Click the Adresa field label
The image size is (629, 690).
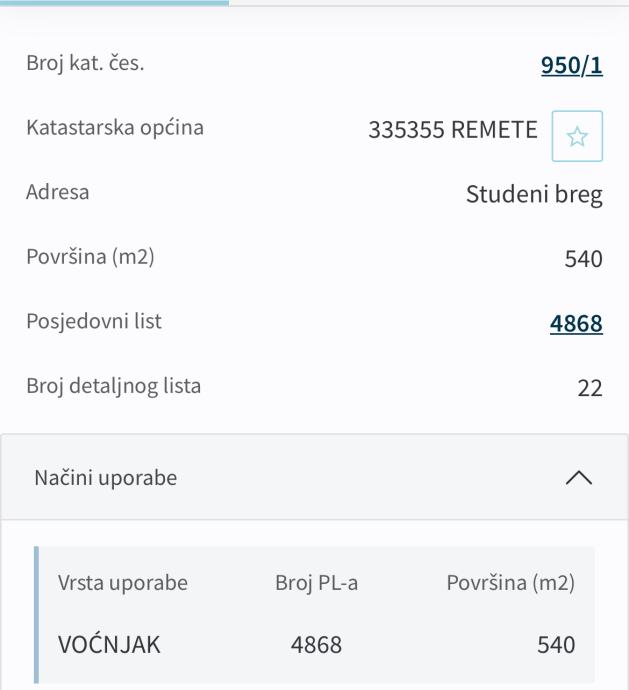pos(57,192)
